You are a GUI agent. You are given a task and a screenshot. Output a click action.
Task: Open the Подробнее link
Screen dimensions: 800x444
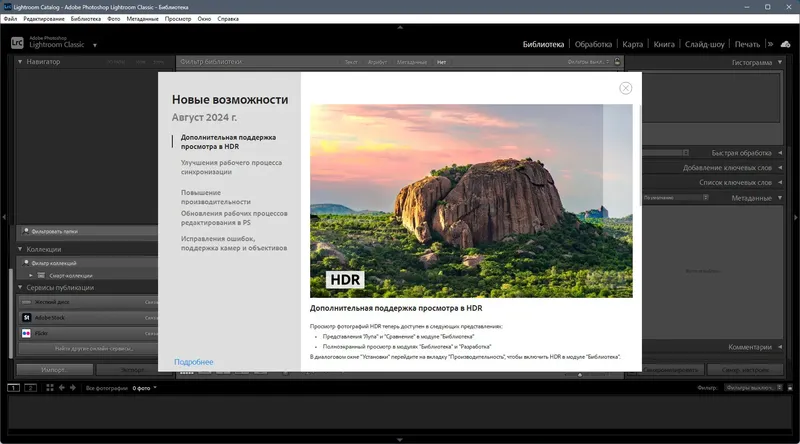click(x=193, y=362)
